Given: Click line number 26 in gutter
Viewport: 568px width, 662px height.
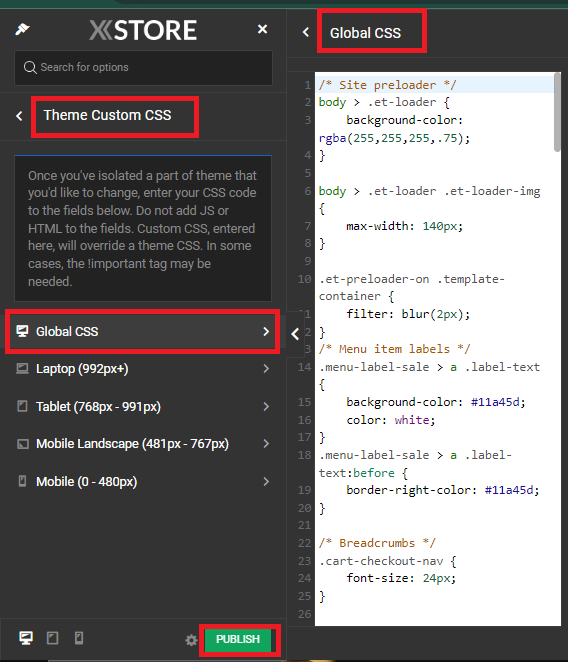Looking at the screenshot, I should pos(304,614).
